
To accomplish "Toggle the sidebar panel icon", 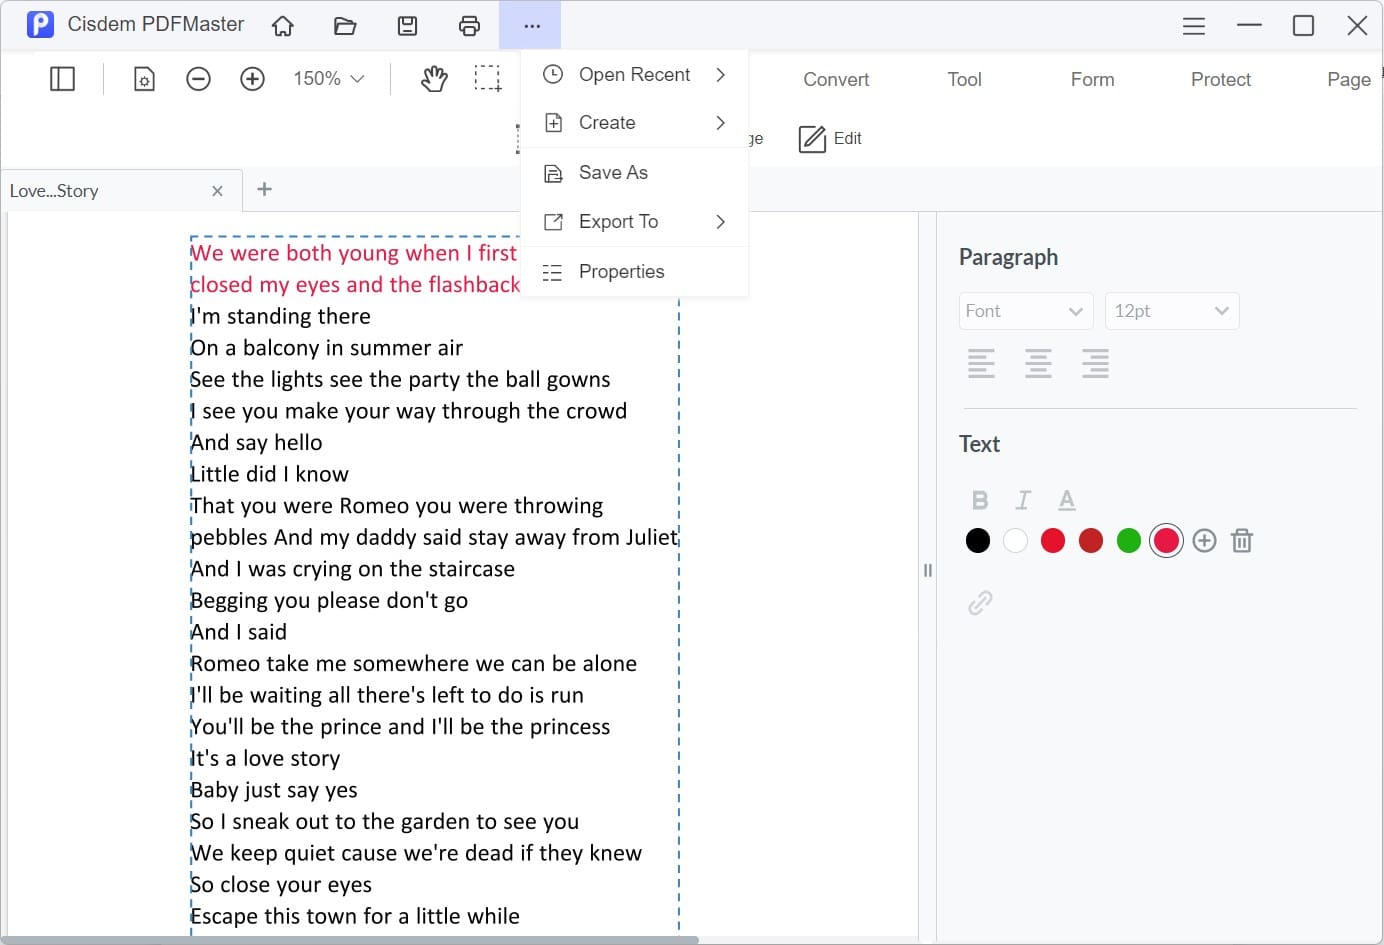I will (x=62, y=78).
